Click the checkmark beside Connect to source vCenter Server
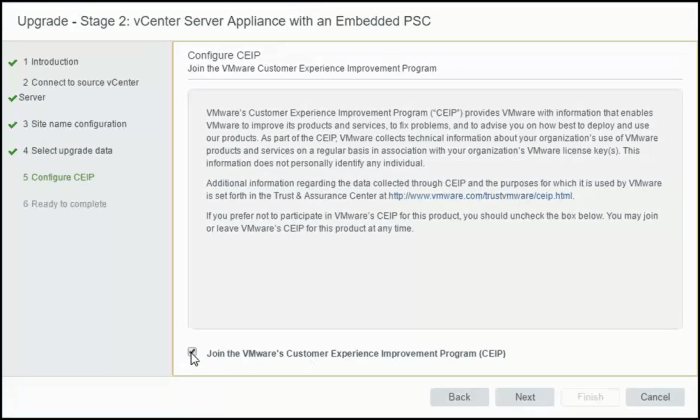 point(12,98)
